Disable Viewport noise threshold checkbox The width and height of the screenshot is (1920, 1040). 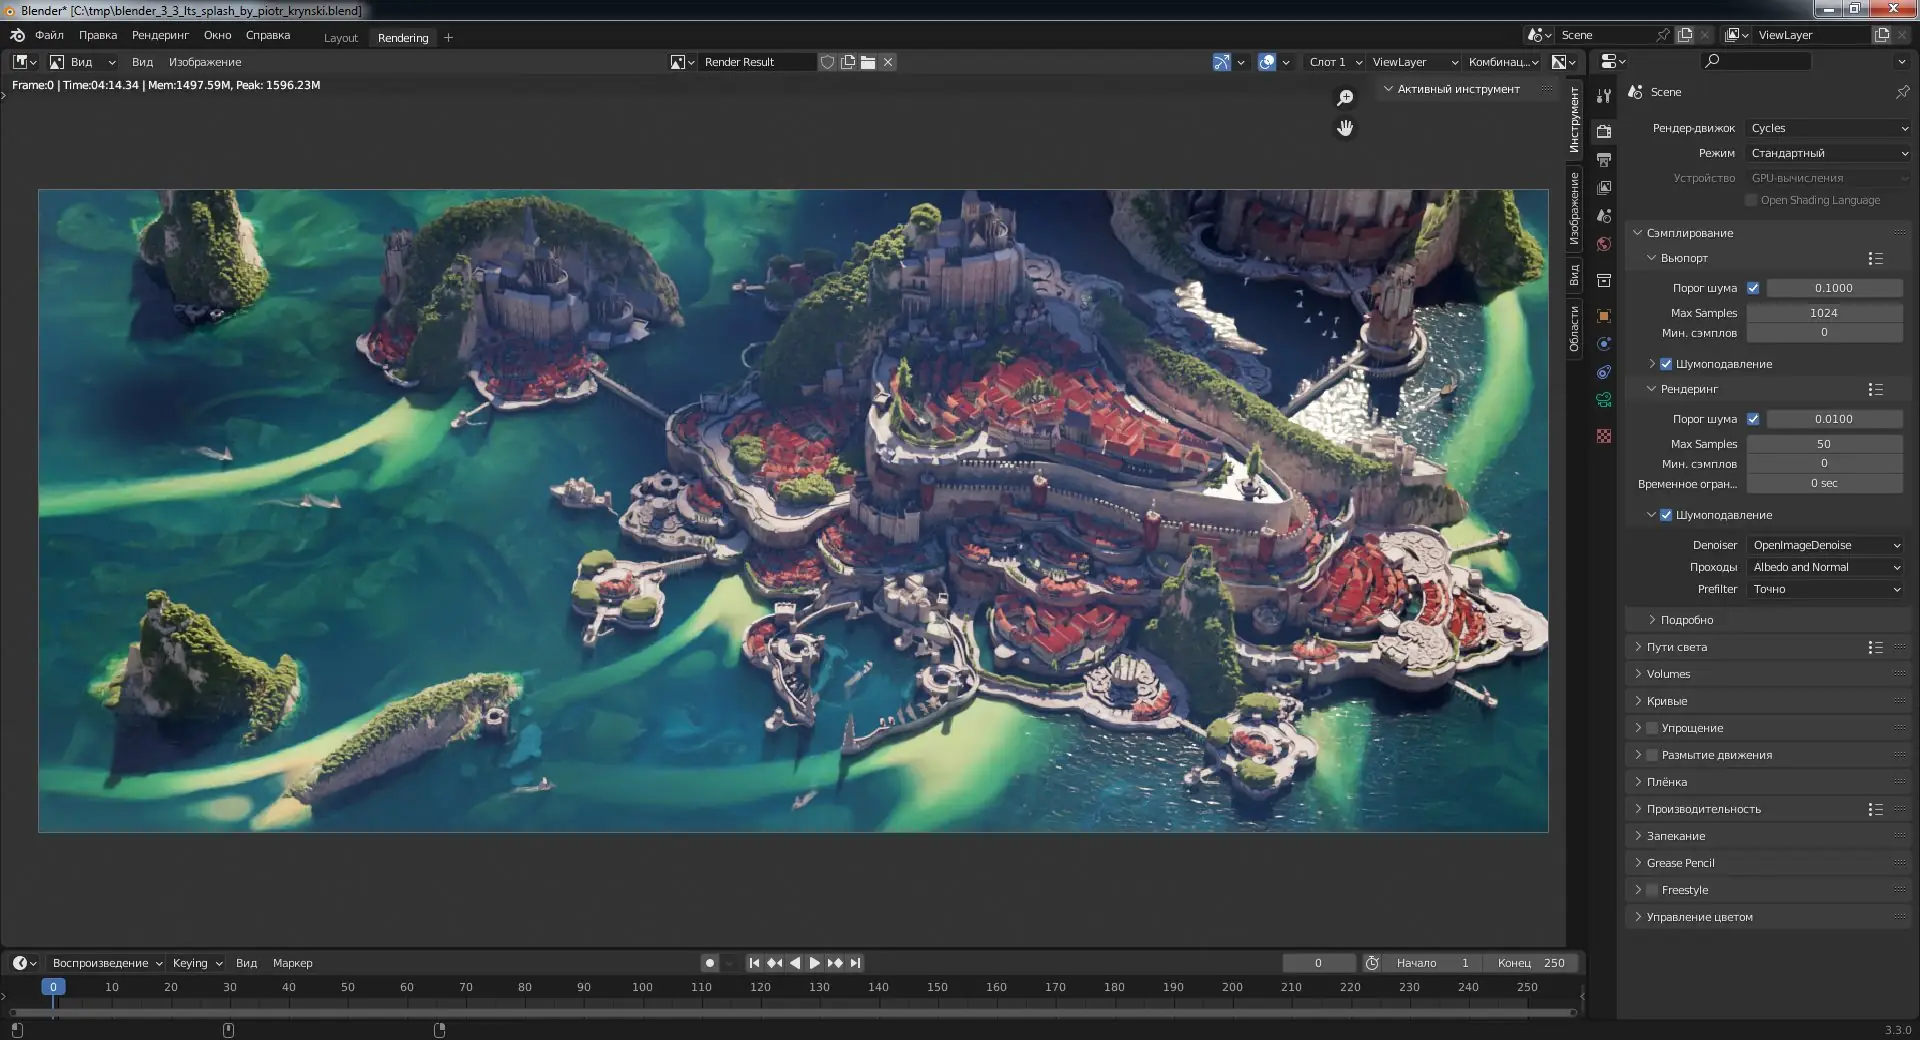click(x=1753, y=288)
